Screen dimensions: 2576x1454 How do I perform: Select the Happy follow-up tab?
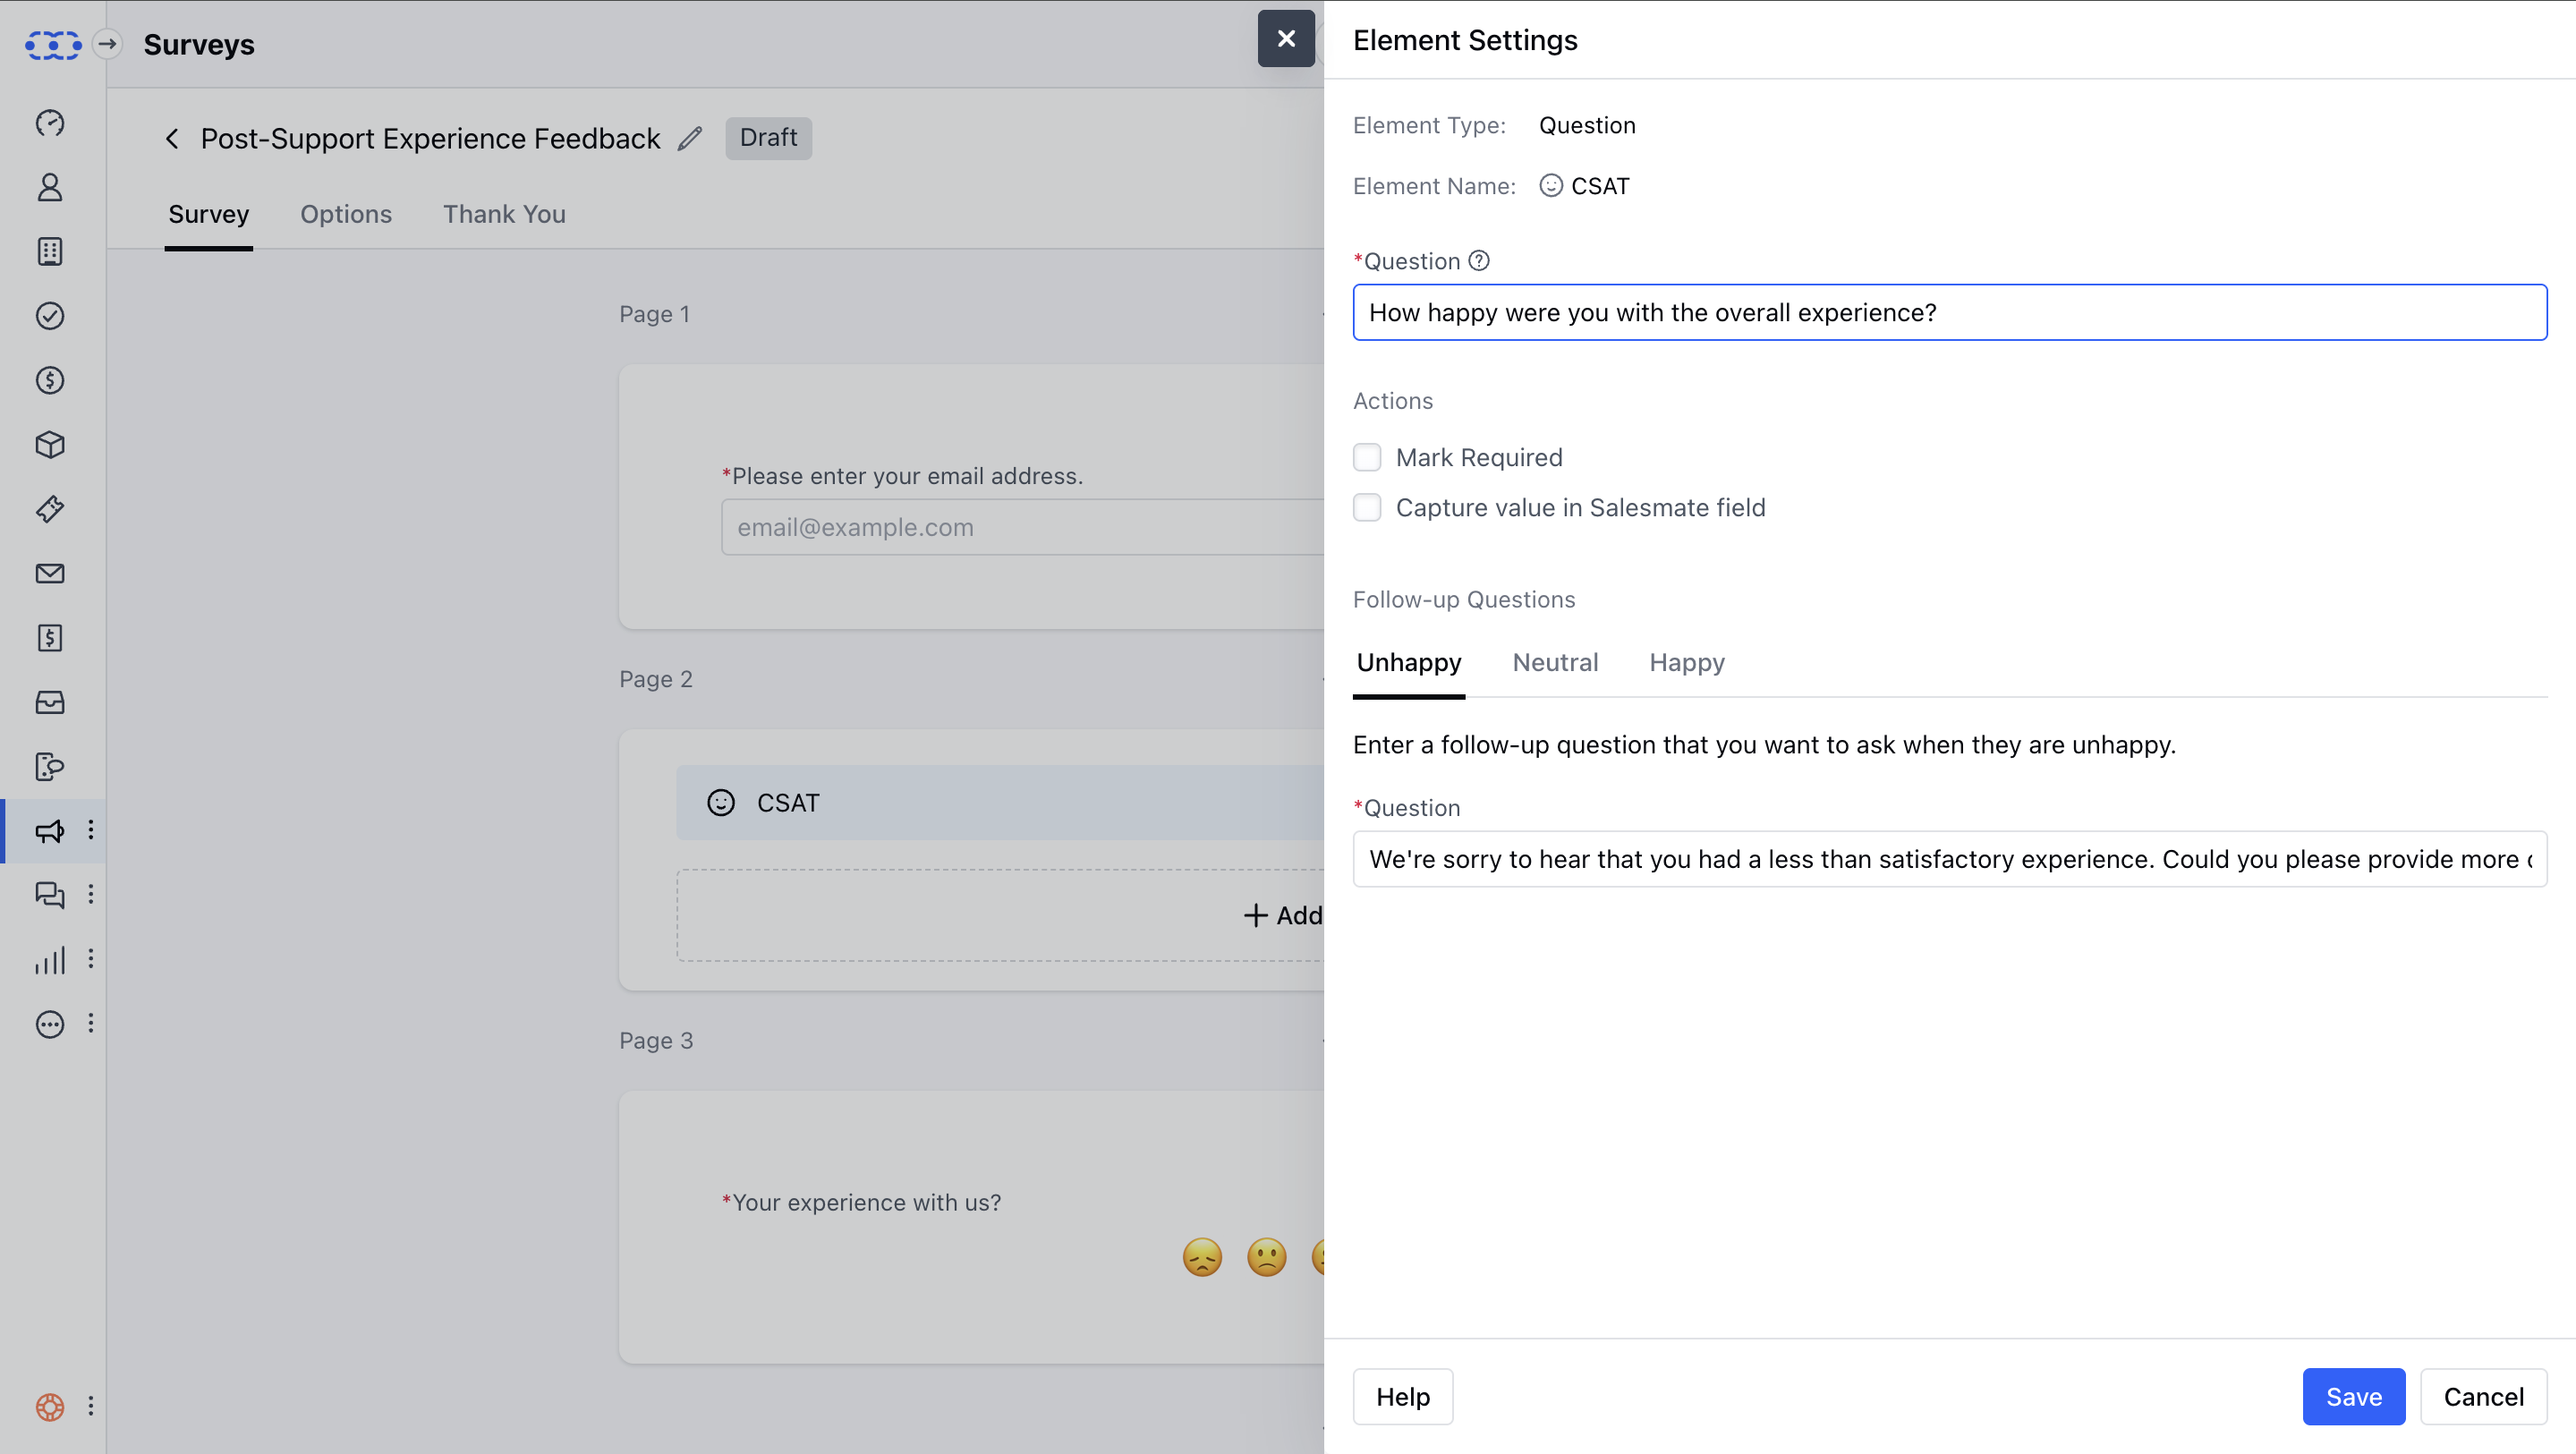[1687, 662]
